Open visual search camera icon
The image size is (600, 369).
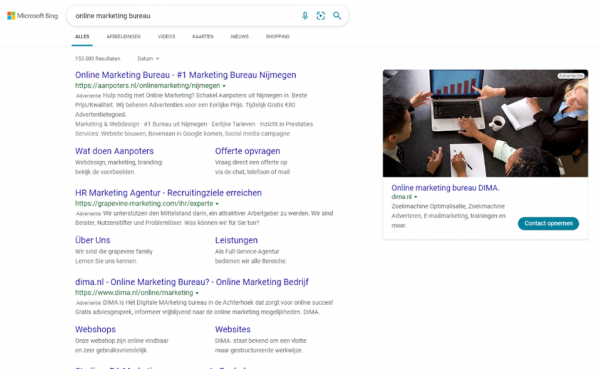[321, 16]
